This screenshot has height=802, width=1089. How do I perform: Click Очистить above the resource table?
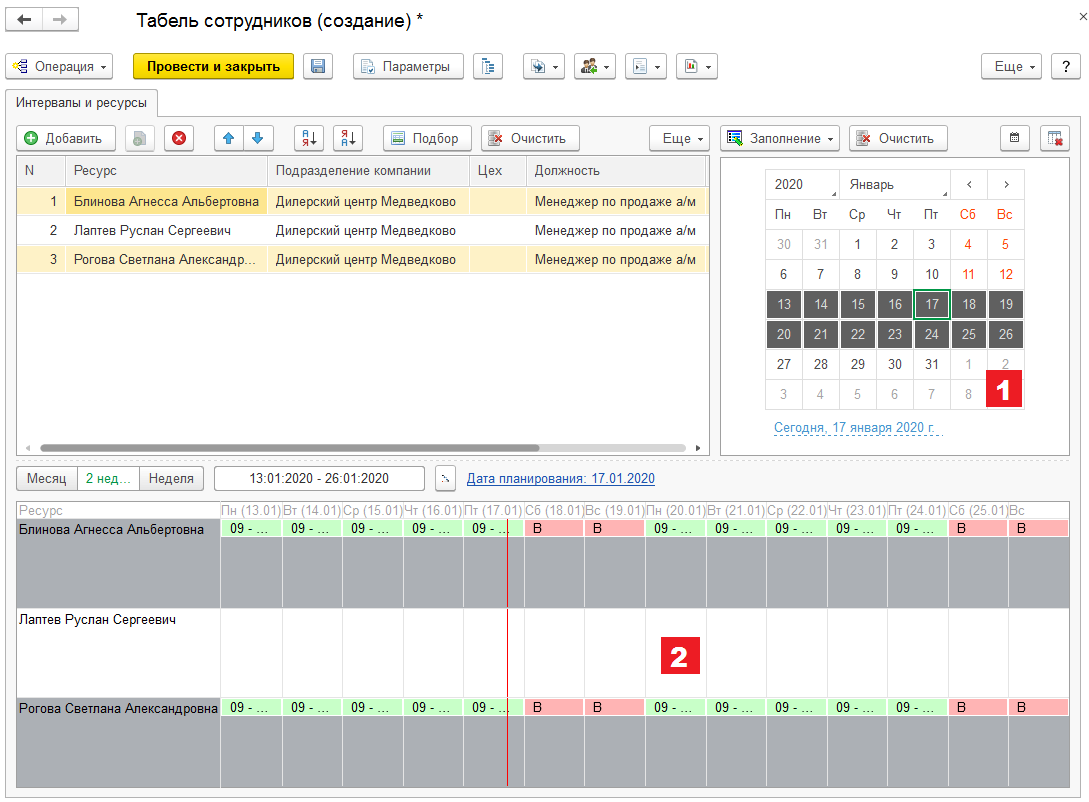(x=531, y=138)
